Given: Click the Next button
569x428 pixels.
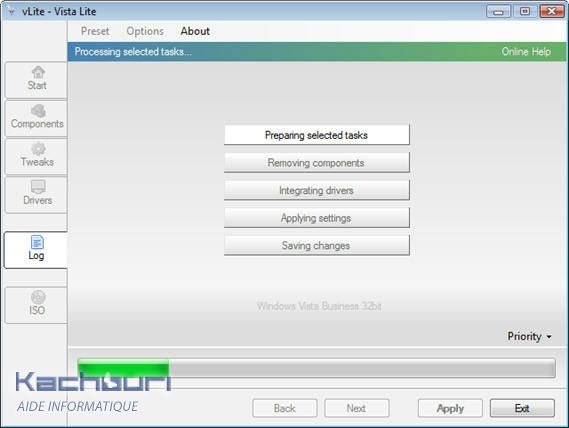Looking at the screenshot, I should click(356, 408).
